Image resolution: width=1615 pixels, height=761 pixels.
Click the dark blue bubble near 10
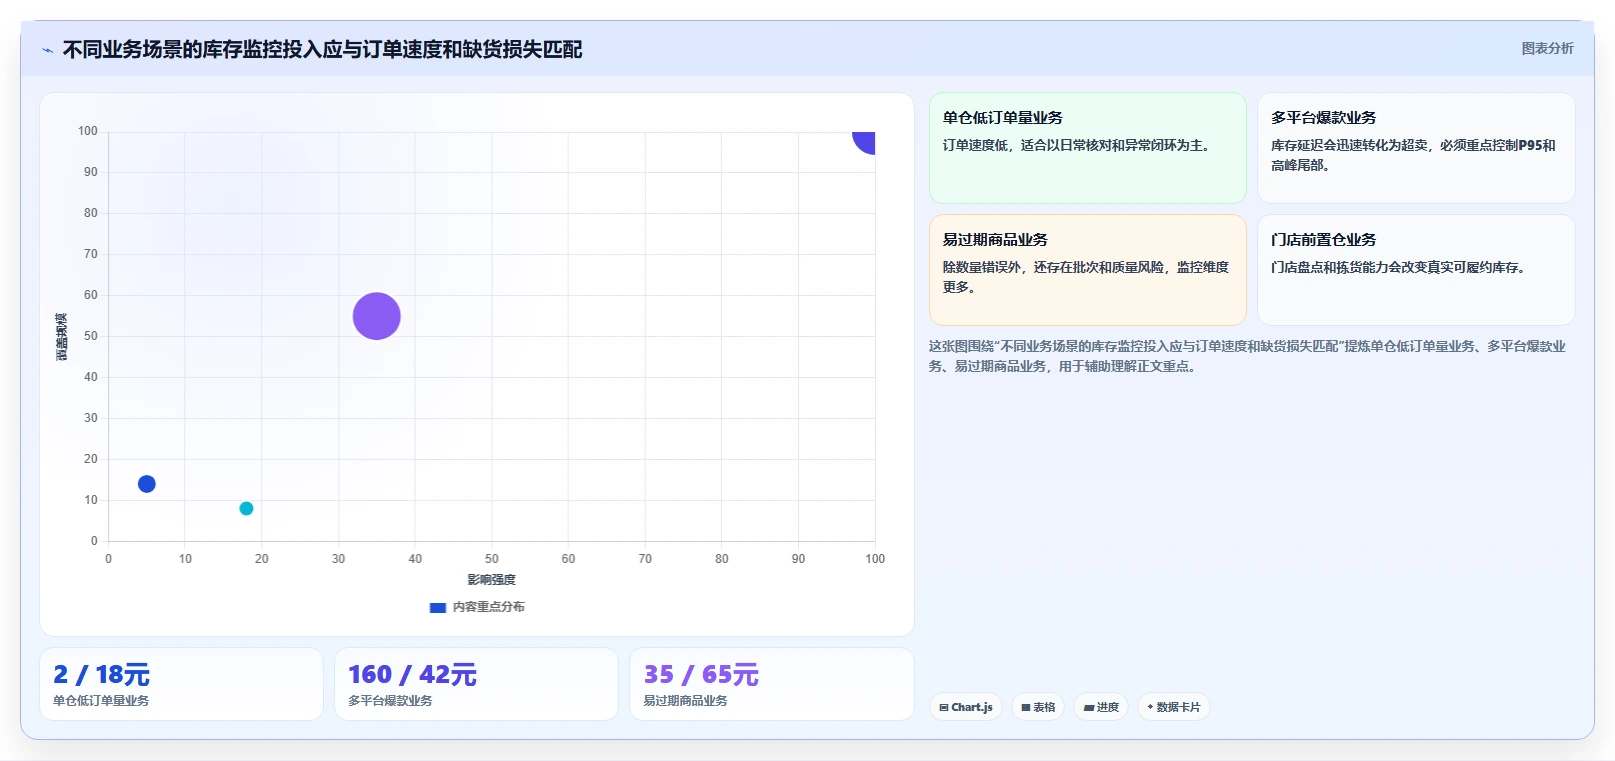[147, 484]
